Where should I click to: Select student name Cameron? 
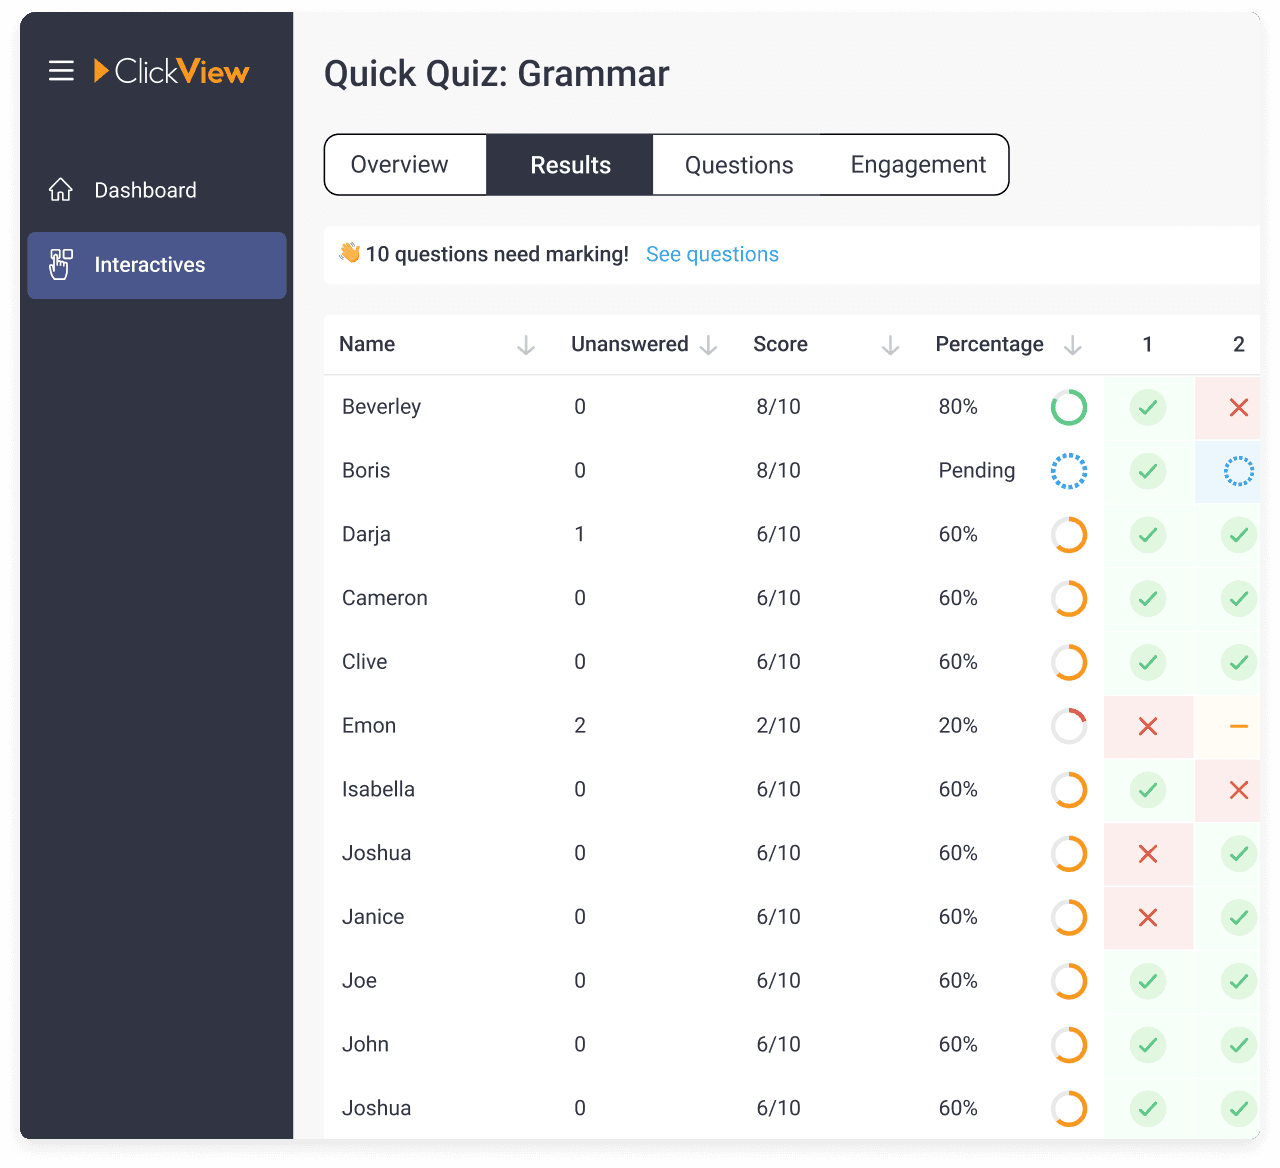coord(385,598)
